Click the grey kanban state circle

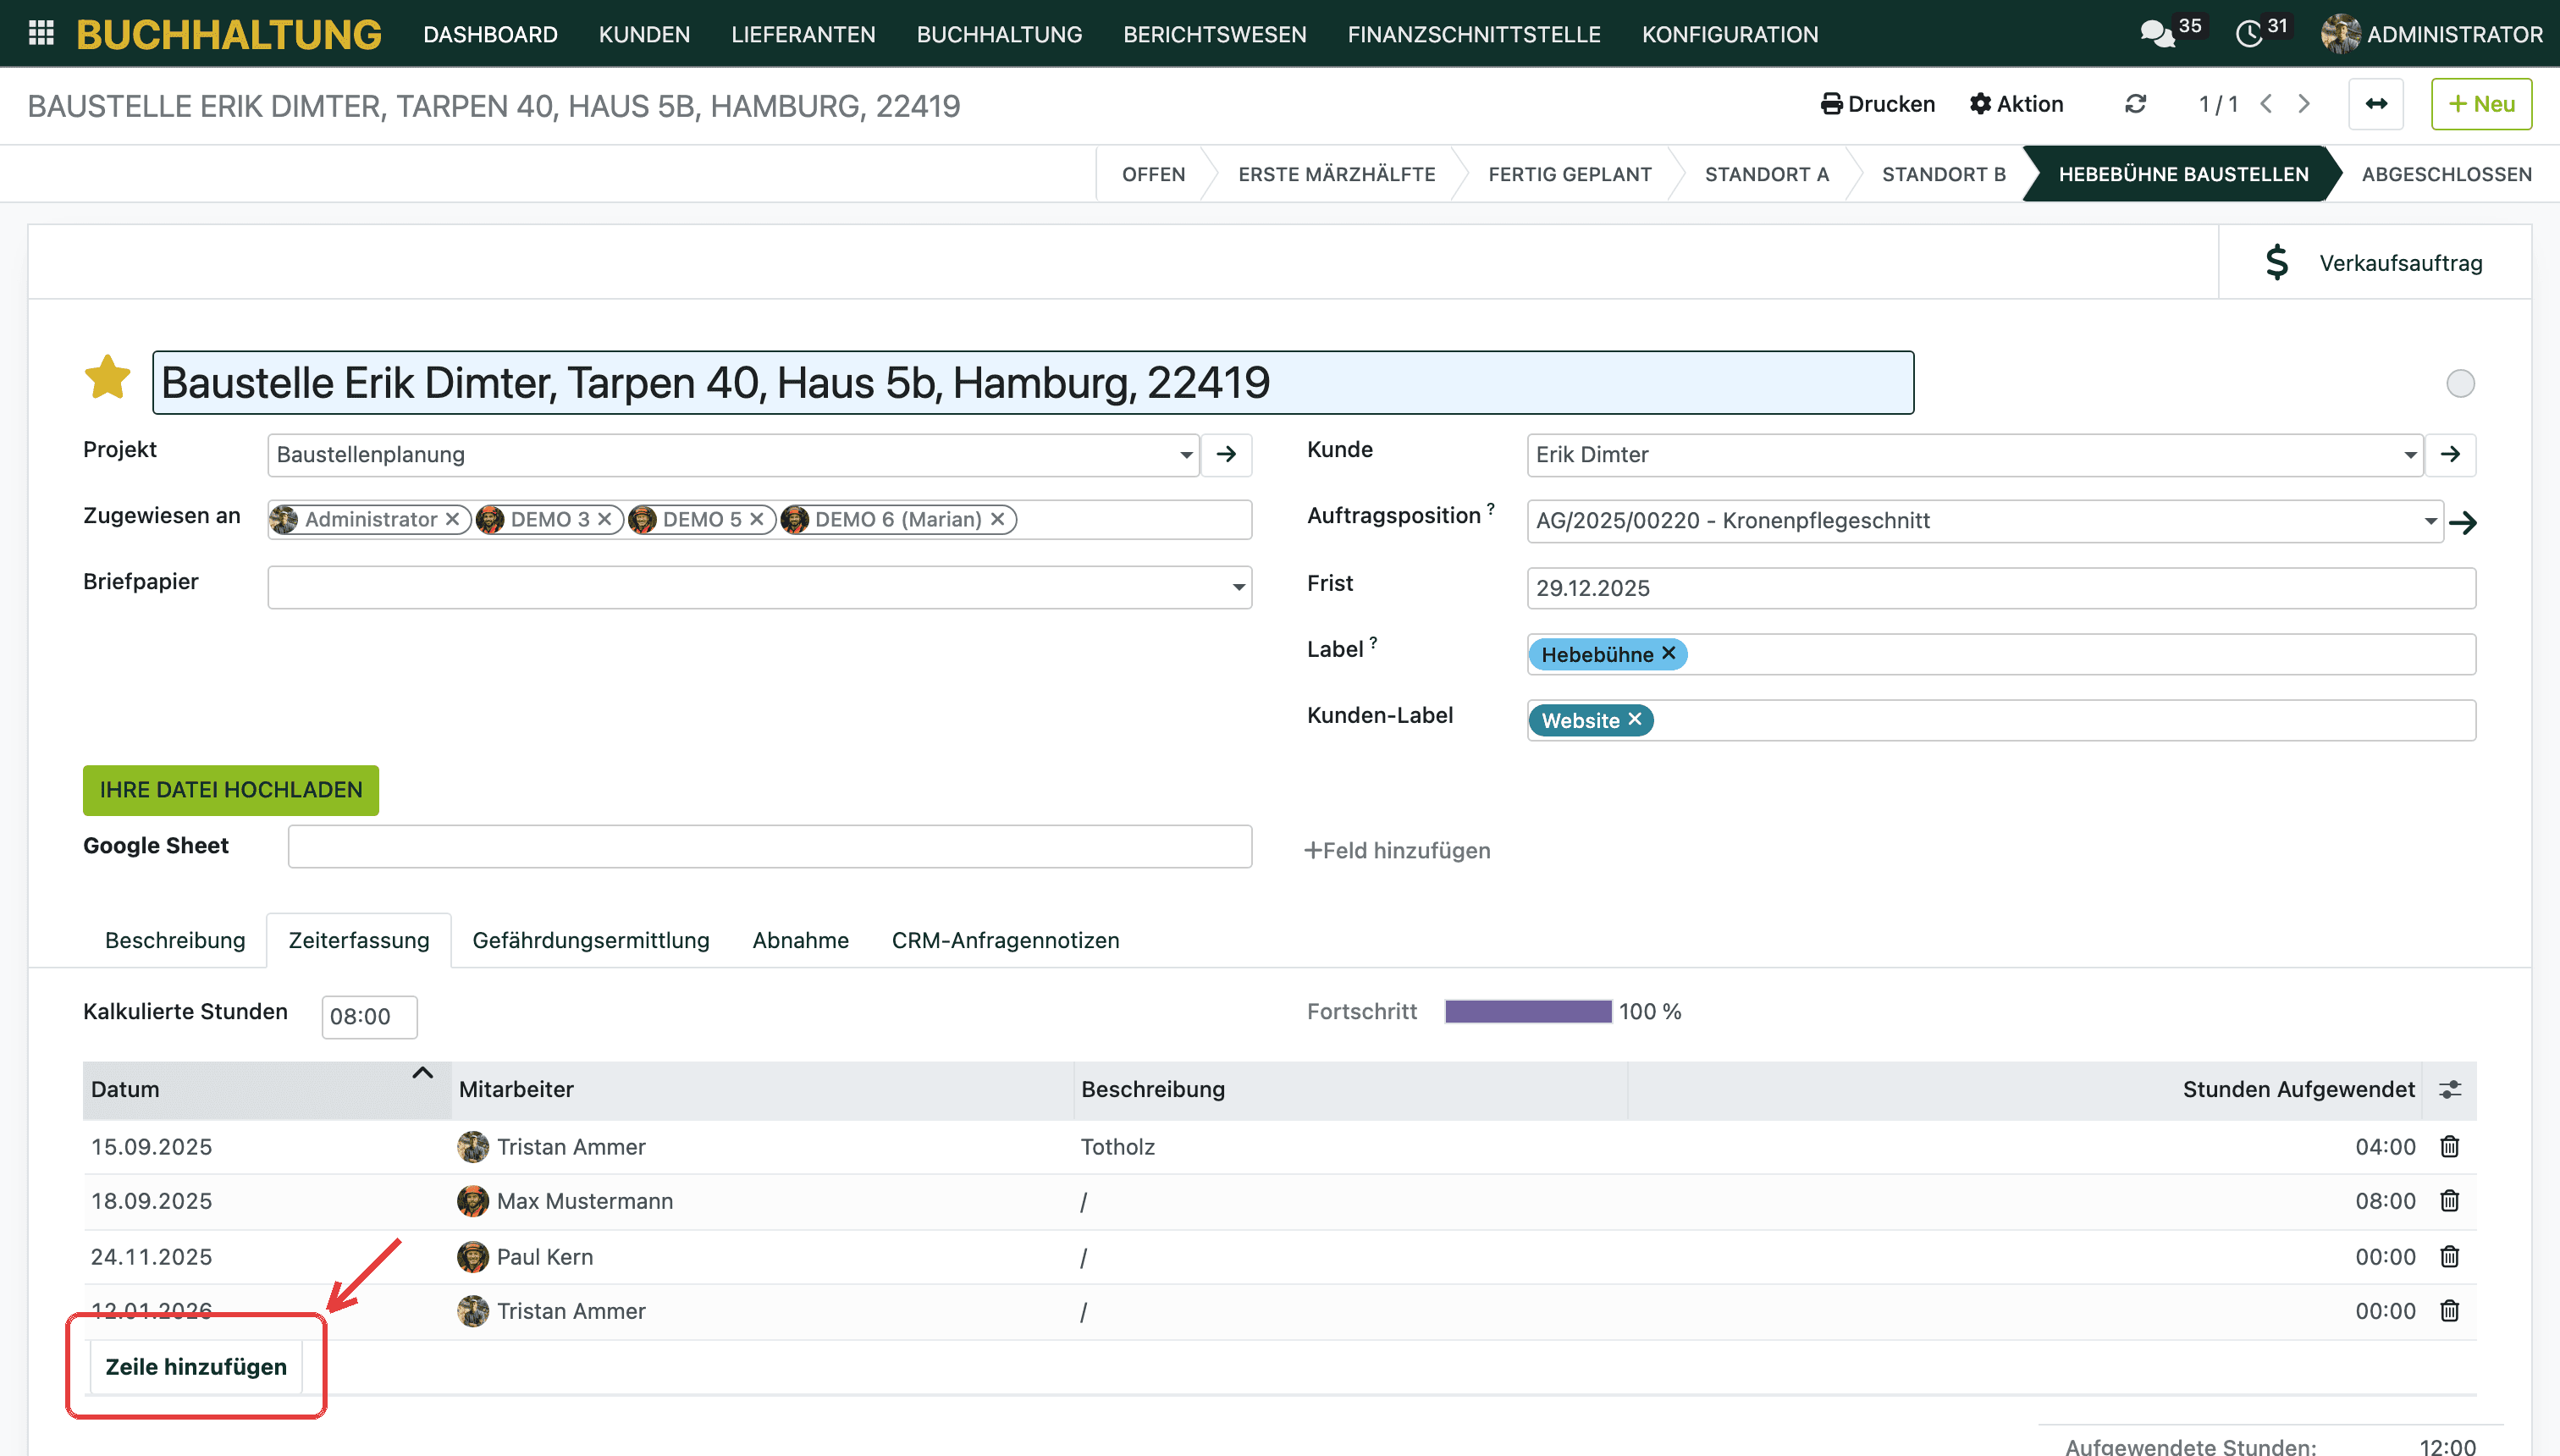[x=2460, y=383]
